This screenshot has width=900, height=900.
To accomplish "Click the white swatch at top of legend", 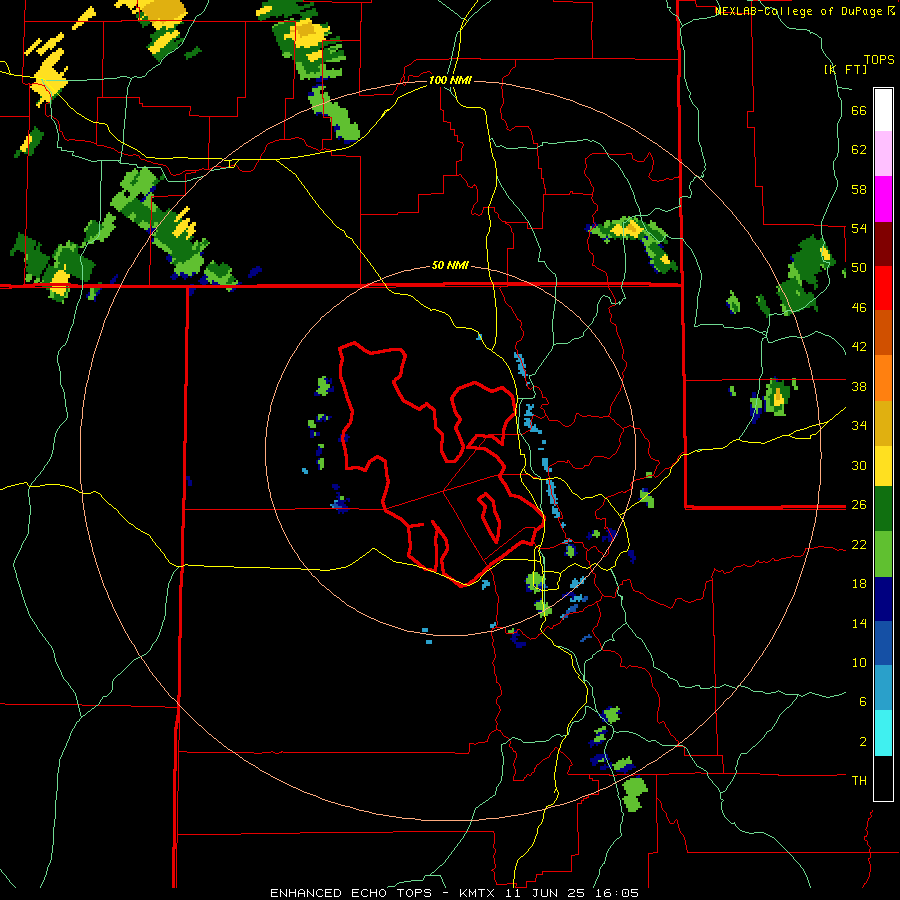I will (883, 110).
